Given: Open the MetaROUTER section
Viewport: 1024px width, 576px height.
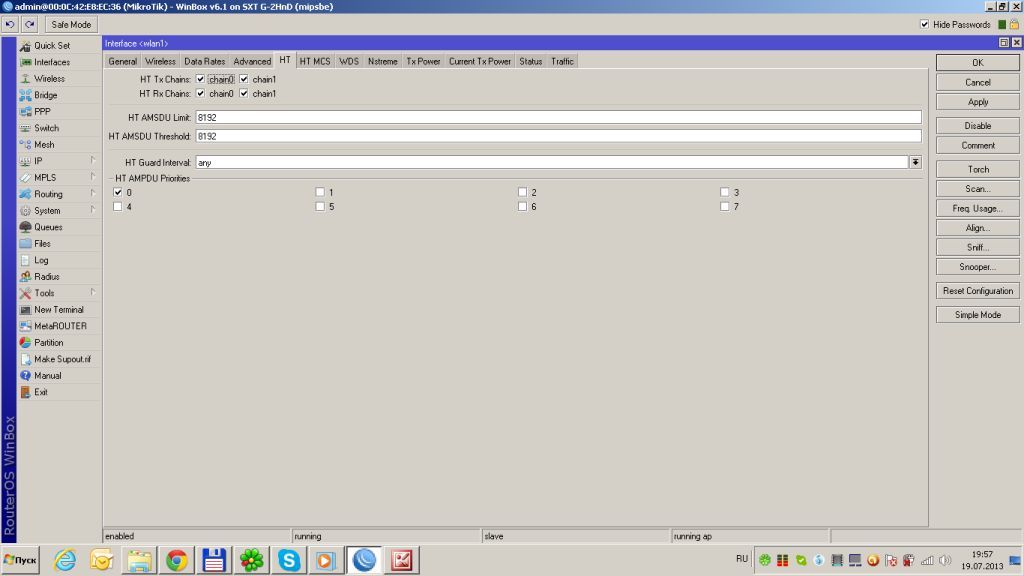Looking at the screenshot, I should pos(59,326).
